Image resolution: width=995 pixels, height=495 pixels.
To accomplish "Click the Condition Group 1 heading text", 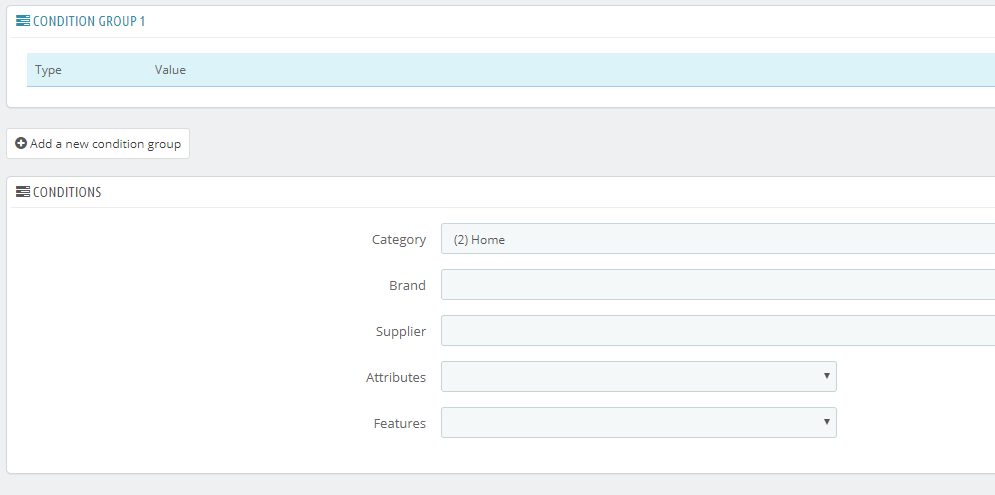I will tap(89, 21).
